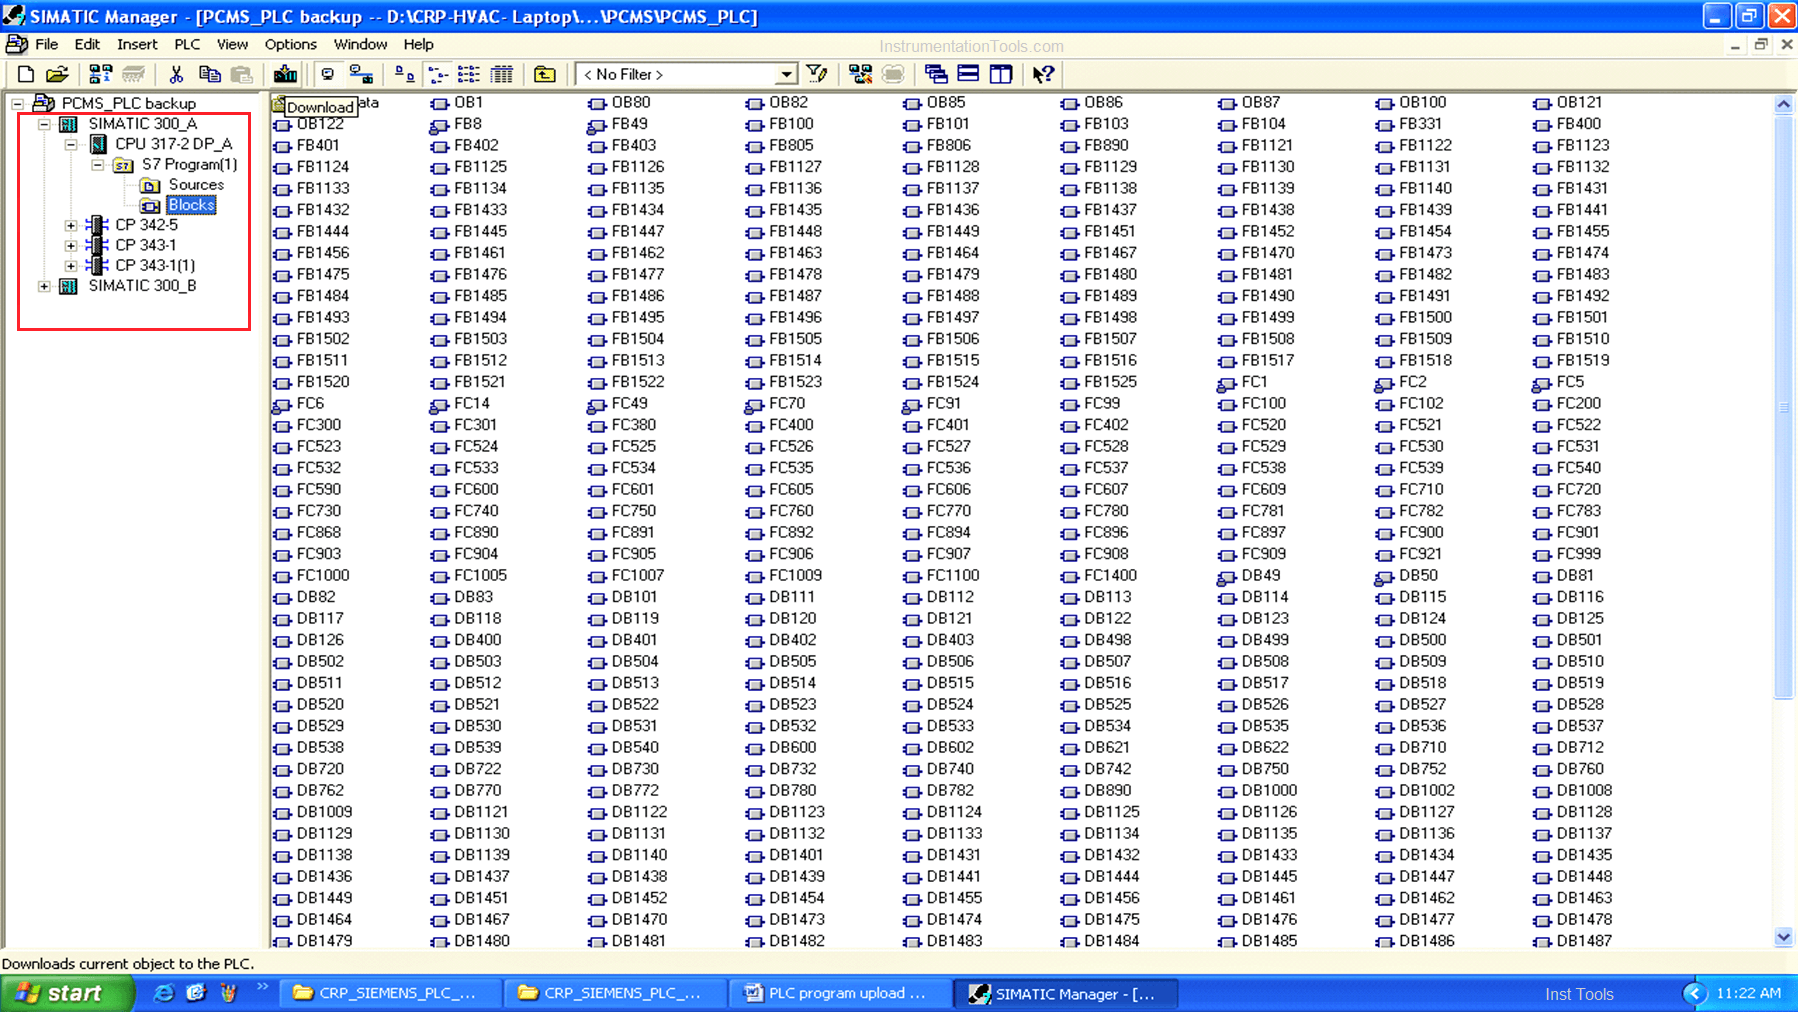Click the block list scroll up arrow
1798x1012 pixels.
pyautogui.click(x=1784, y=104)
